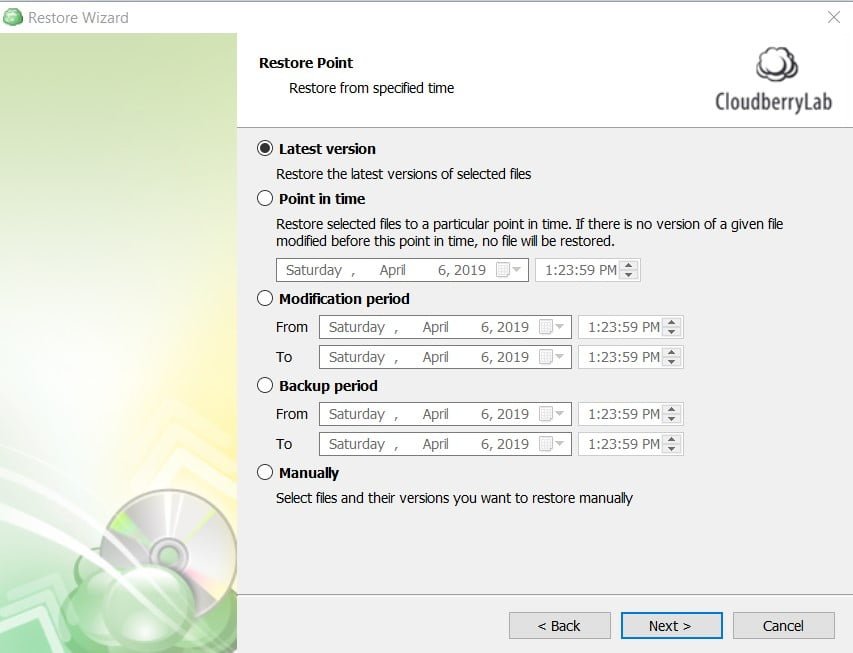Screen dimensions: 853x653
Task: Click Modification period From time field
Action: [631, 327]
